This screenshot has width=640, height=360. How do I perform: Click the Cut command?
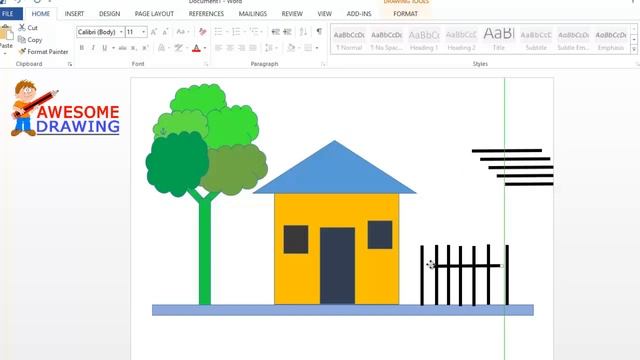point(28,28)
